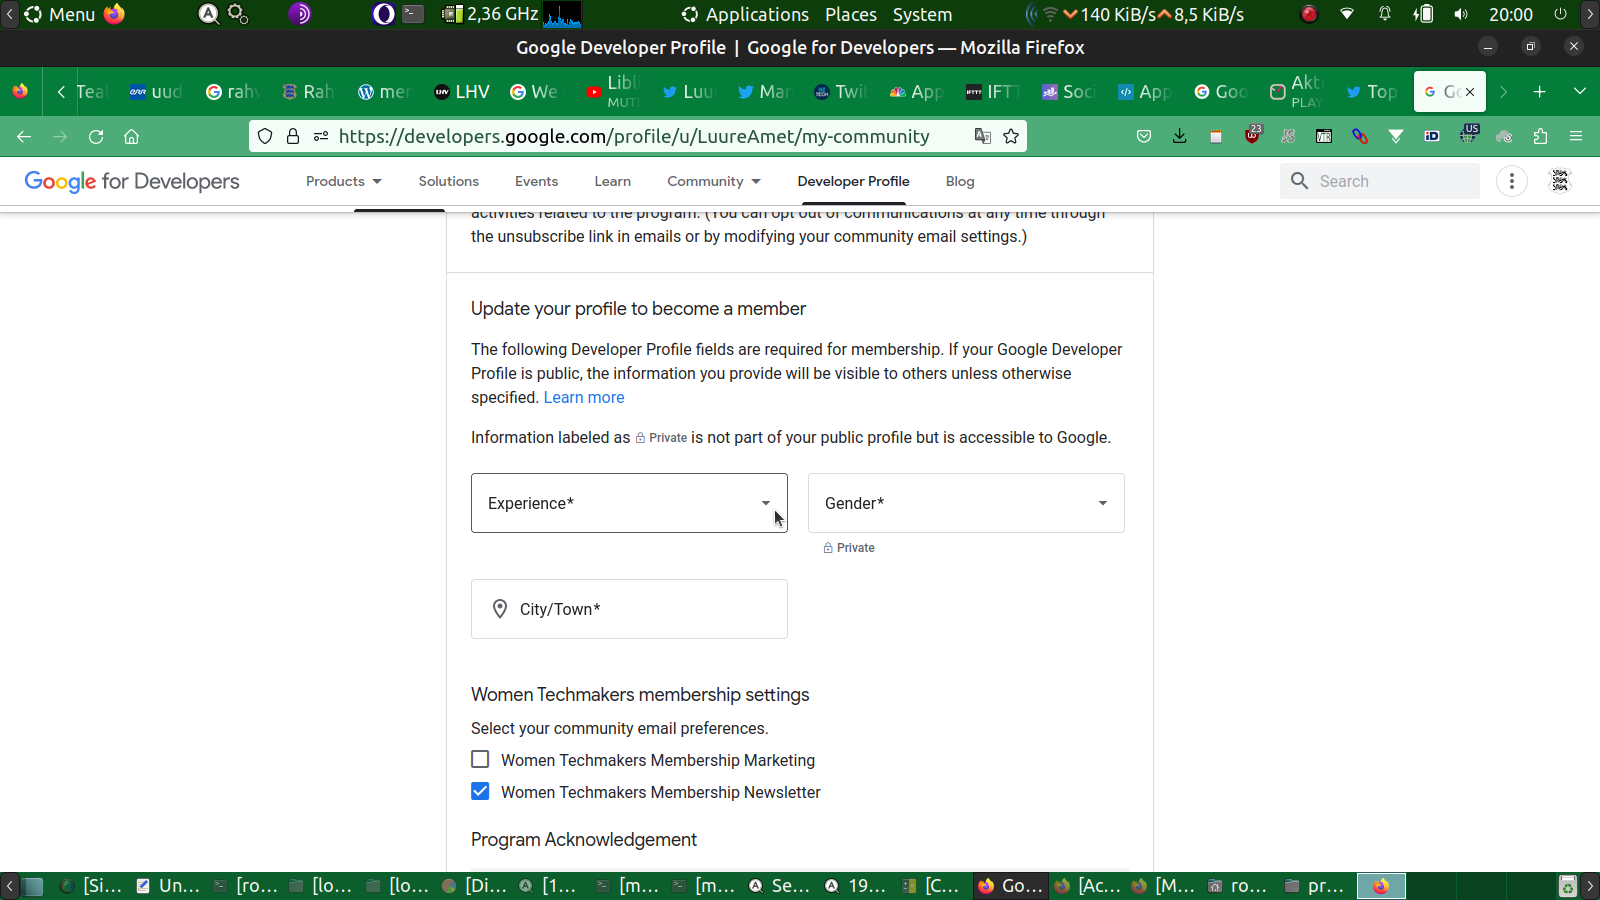Click the Program Acknowledgement heading
This screenshot has height=900, width=1600.
click(584, 840)
